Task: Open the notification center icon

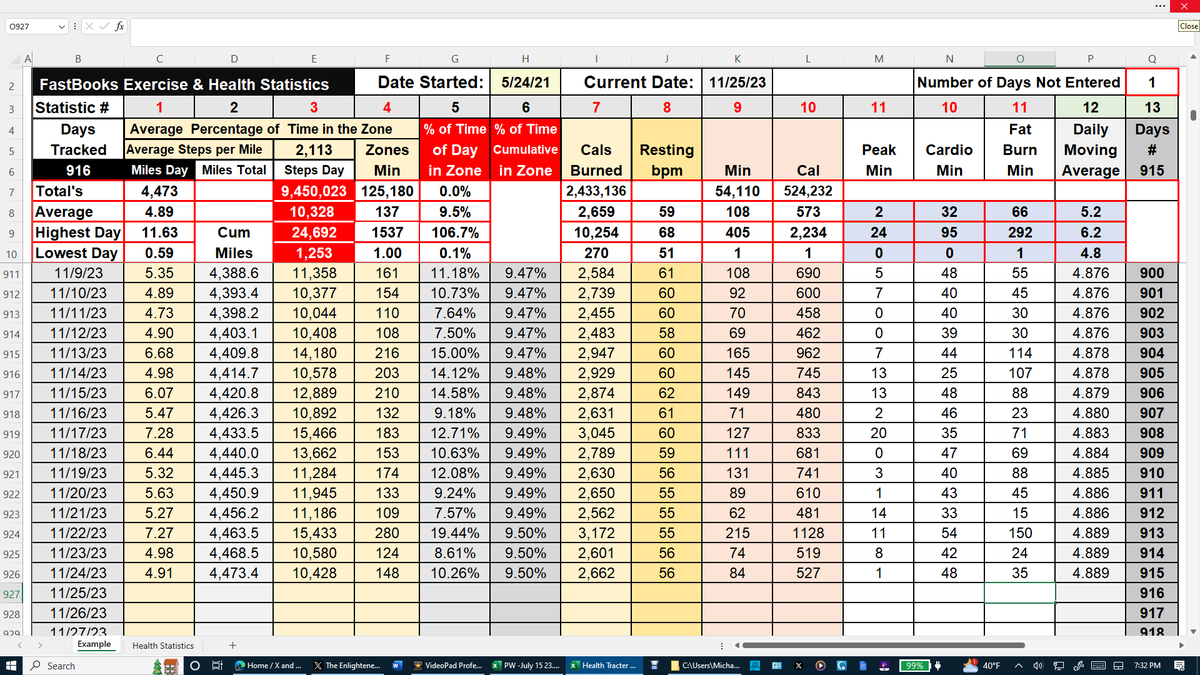Action: [1181, 665]
